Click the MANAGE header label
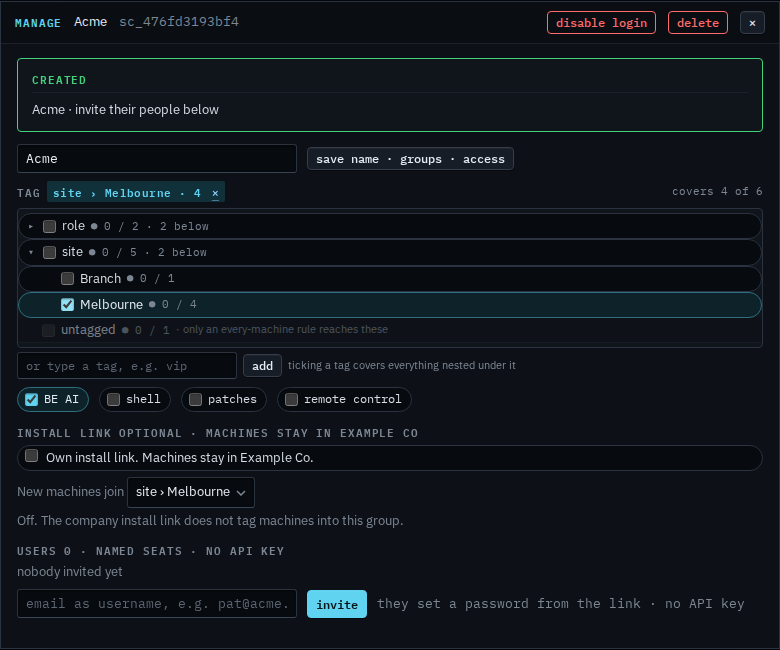The height and width of the screenshot is (650, 780). coord(38,23)
